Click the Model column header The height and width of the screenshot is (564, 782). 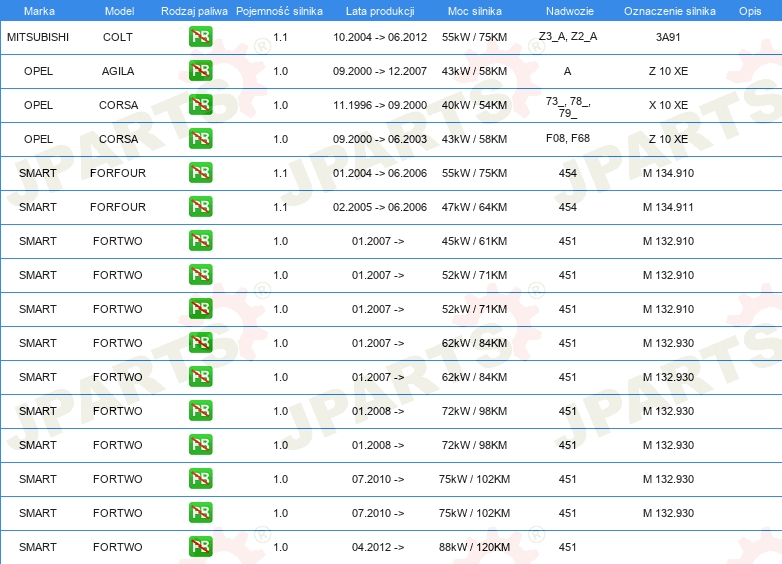[119, 10]
